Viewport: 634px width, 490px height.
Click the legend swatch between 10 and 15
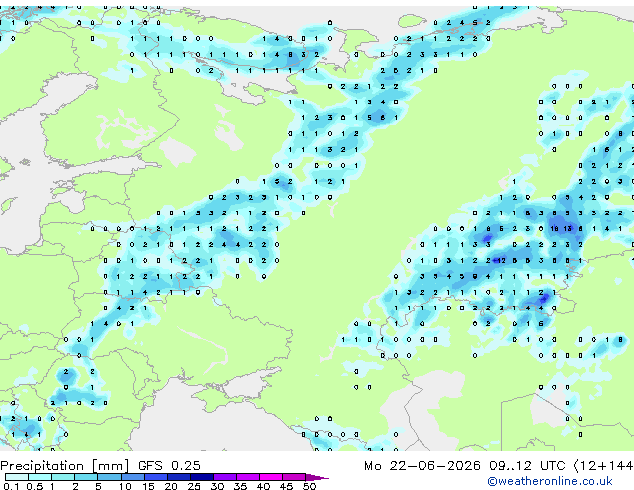[133, 477]
